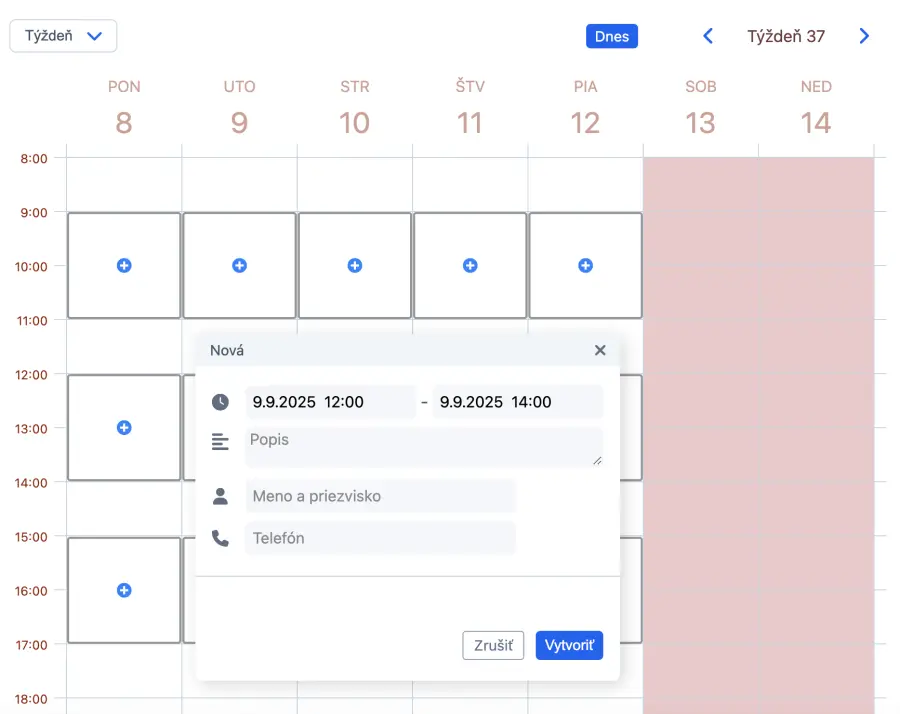Cancel with the Zrušiť button

[493, 645]
